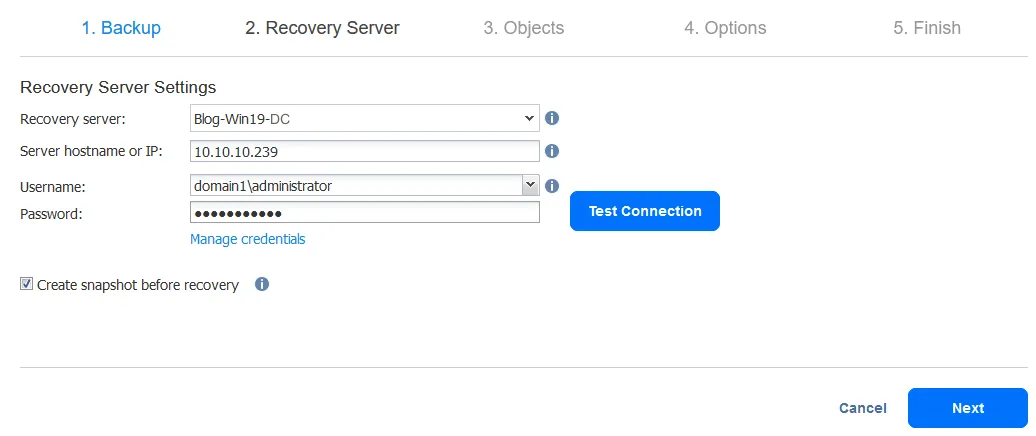Click info icon beside Server hostname field
The height and width of the screenshot is (436, 1036).
(x=551, y=151)
